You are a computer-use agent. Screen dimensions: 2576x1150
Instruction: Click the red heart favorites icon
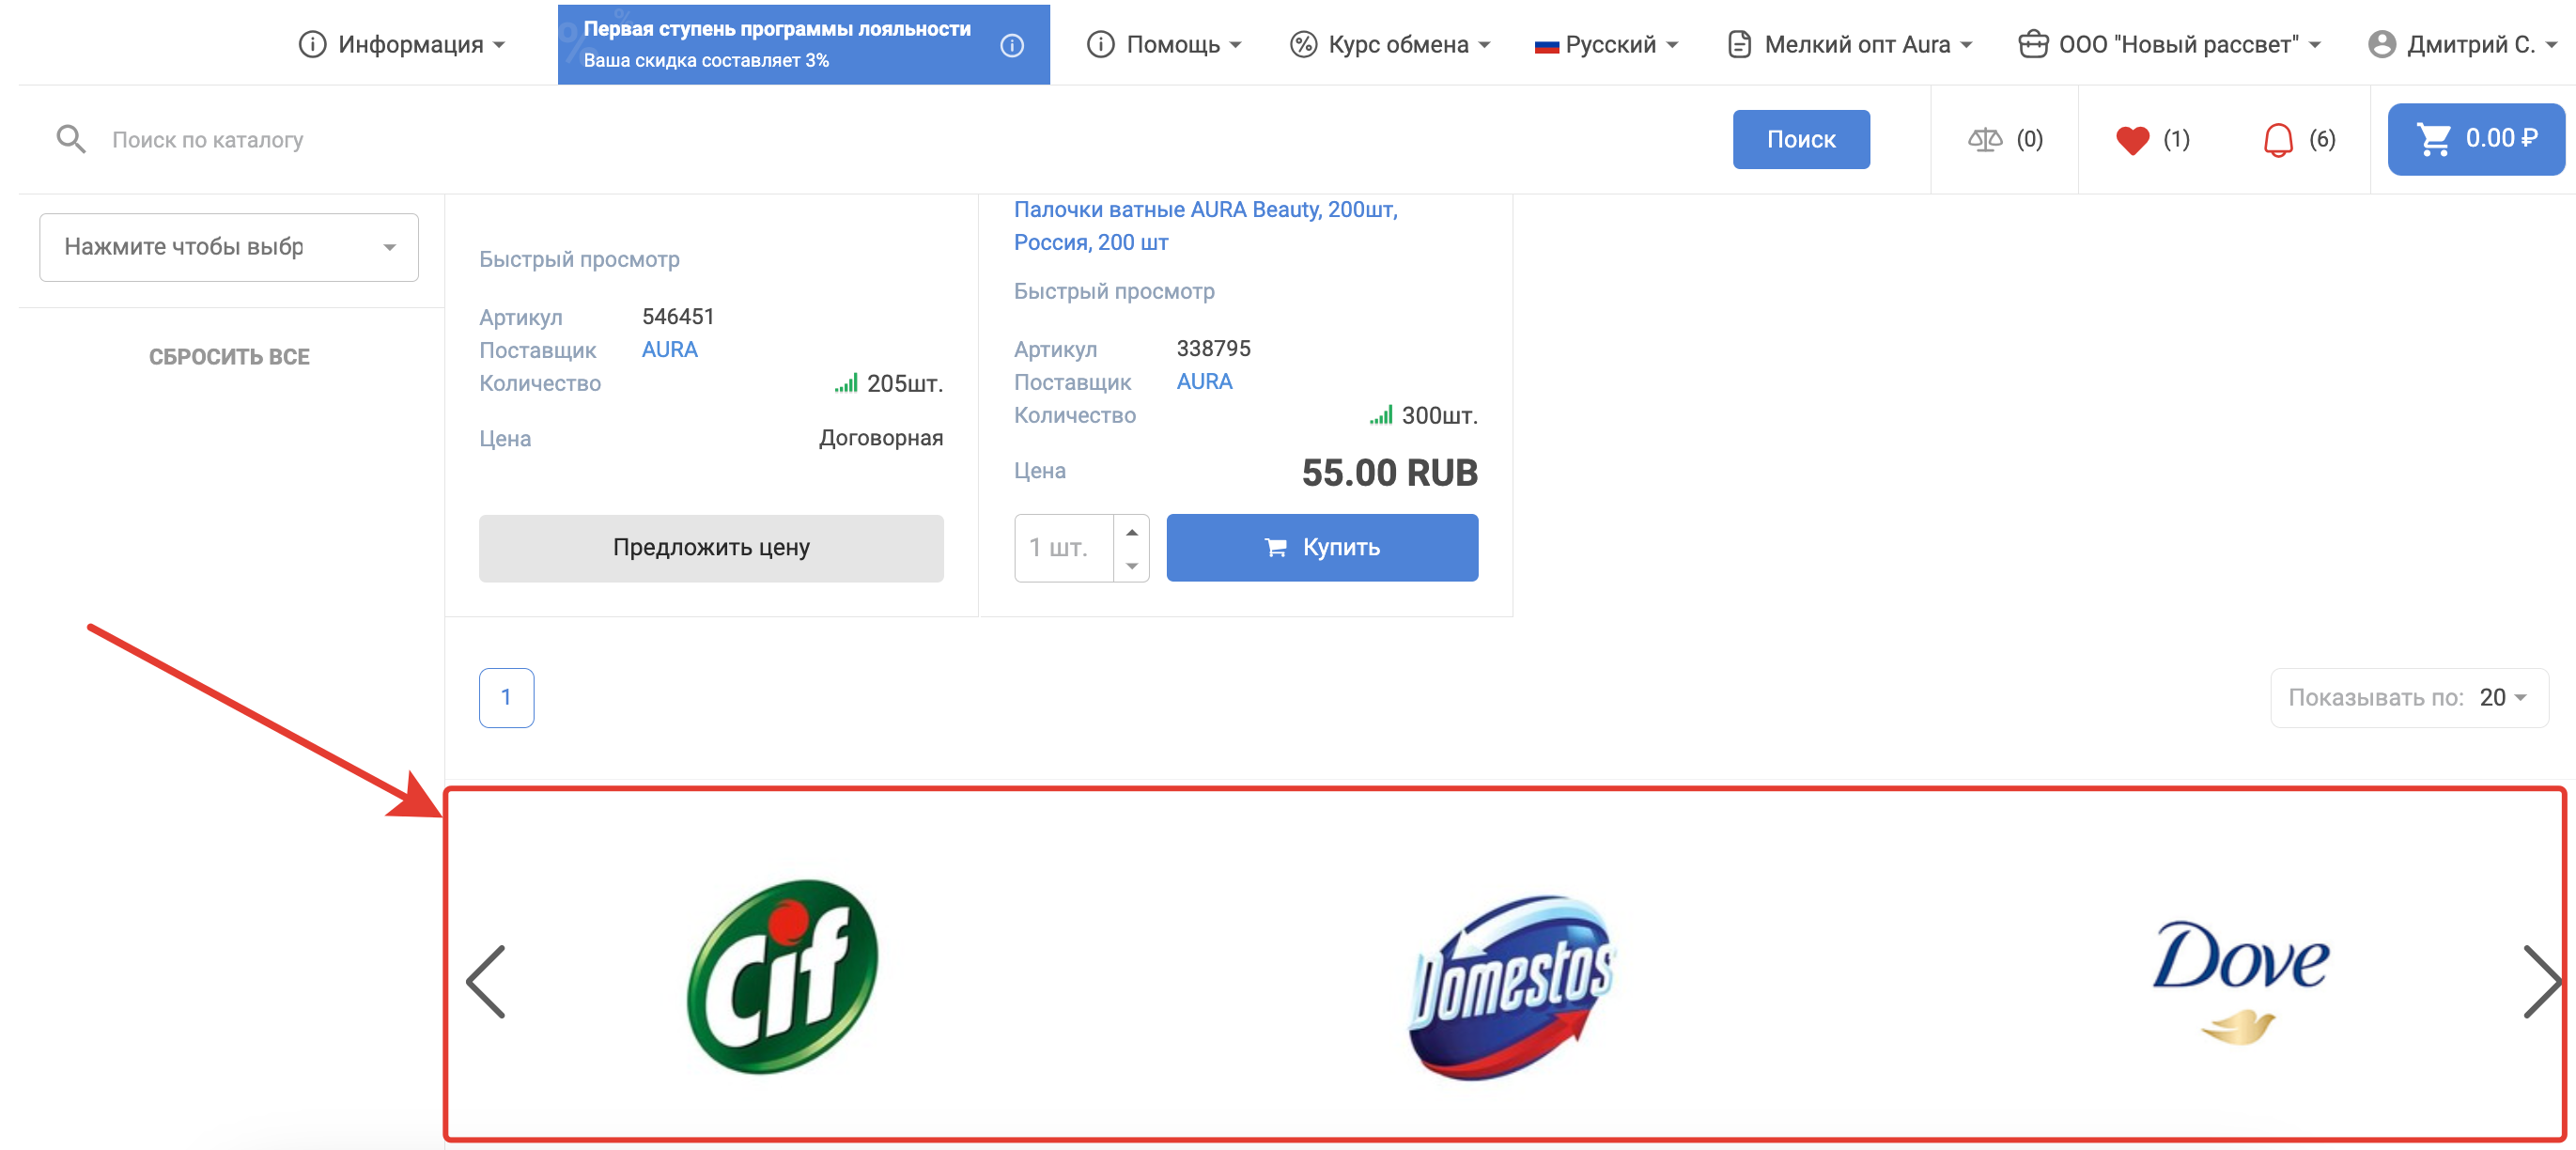(2132, 140)
